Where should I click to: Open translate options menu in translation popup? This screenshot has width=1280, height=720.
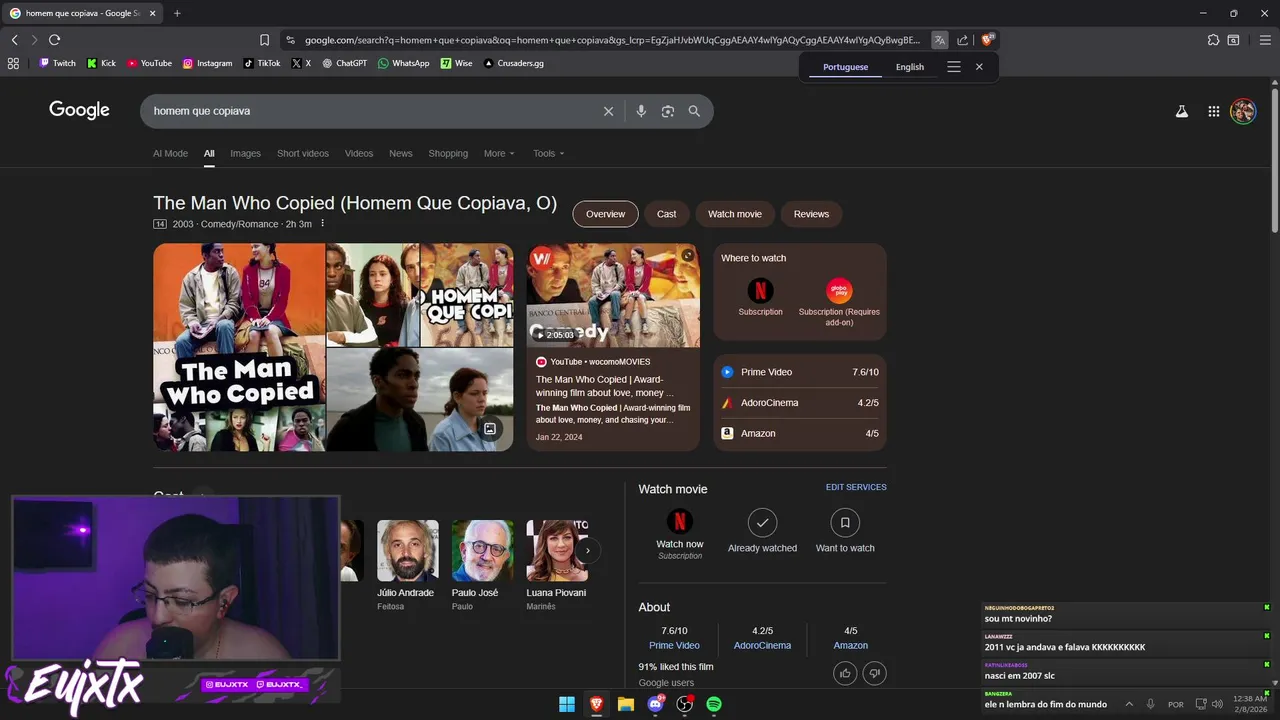954,67
